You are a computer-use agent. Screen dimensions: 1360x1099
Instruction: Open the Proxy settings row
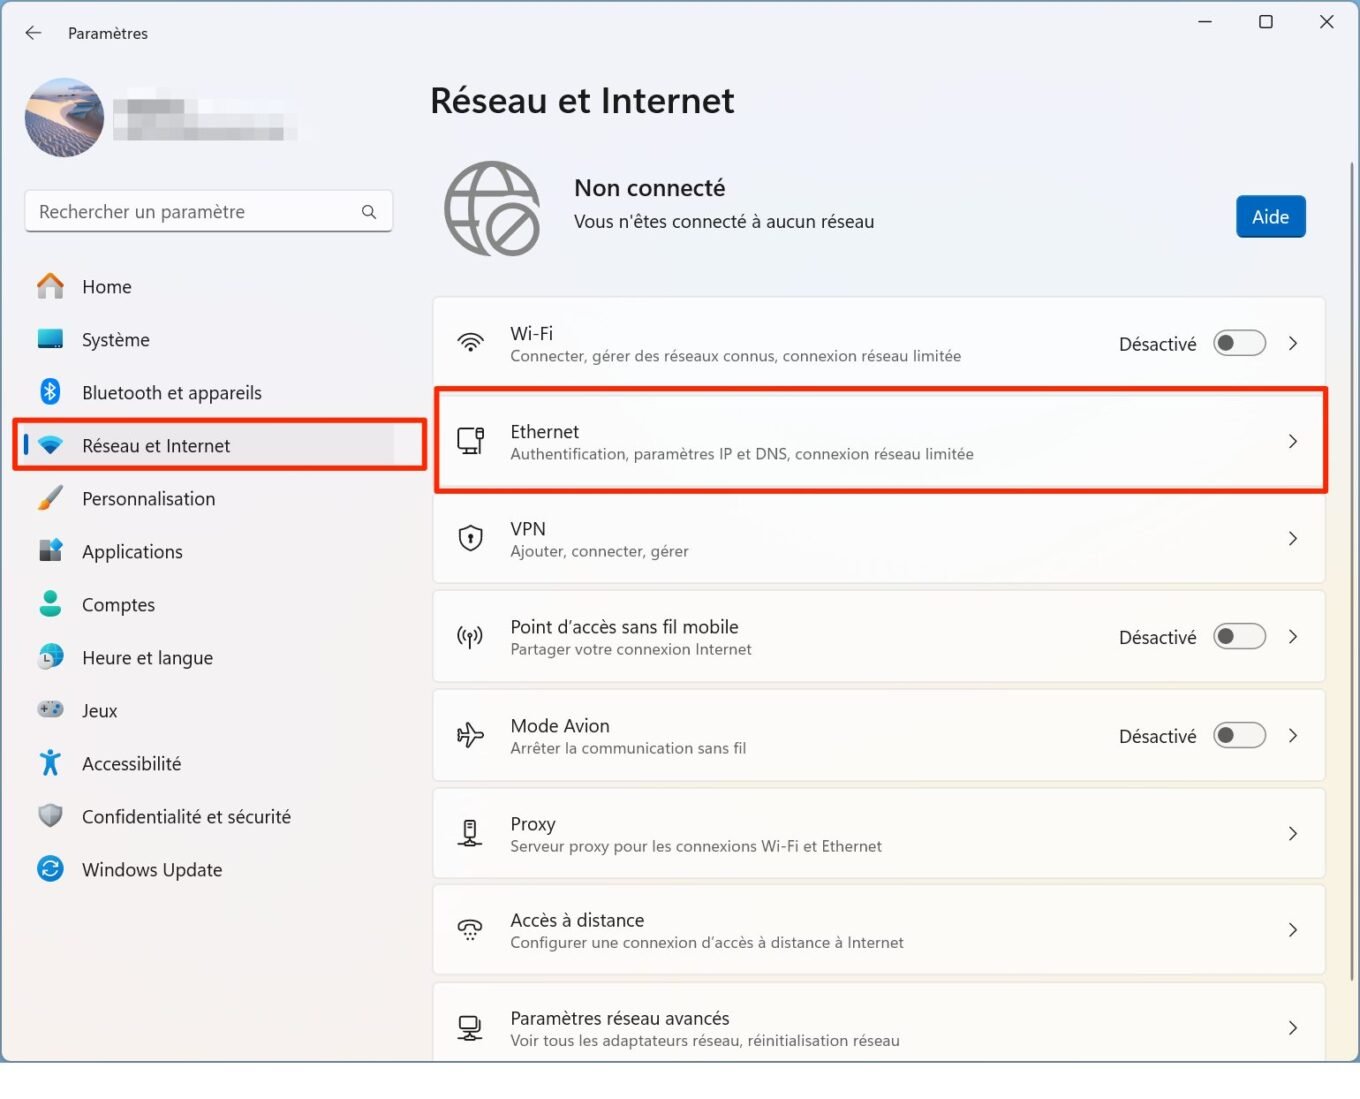point(879,833)
